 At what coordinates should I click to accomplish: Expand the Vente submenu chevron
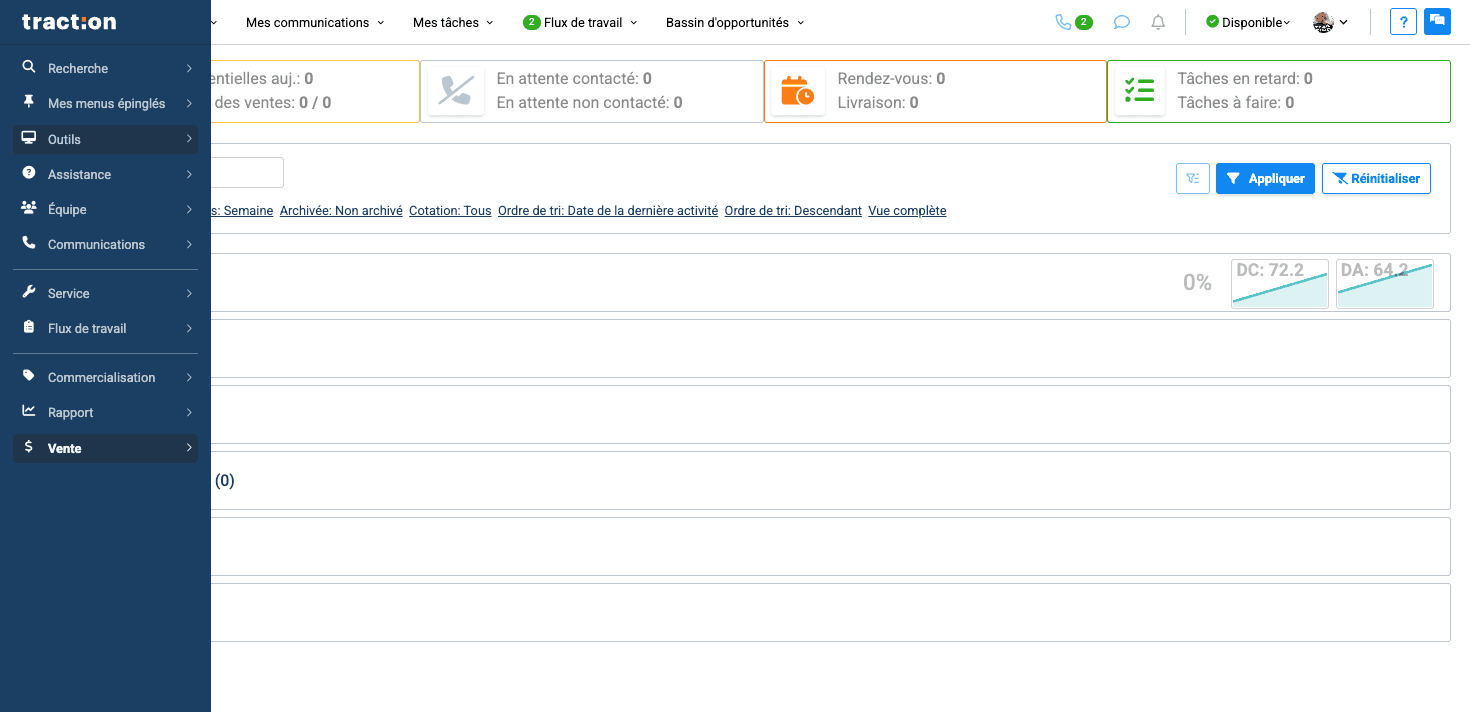tap(189, 448)
